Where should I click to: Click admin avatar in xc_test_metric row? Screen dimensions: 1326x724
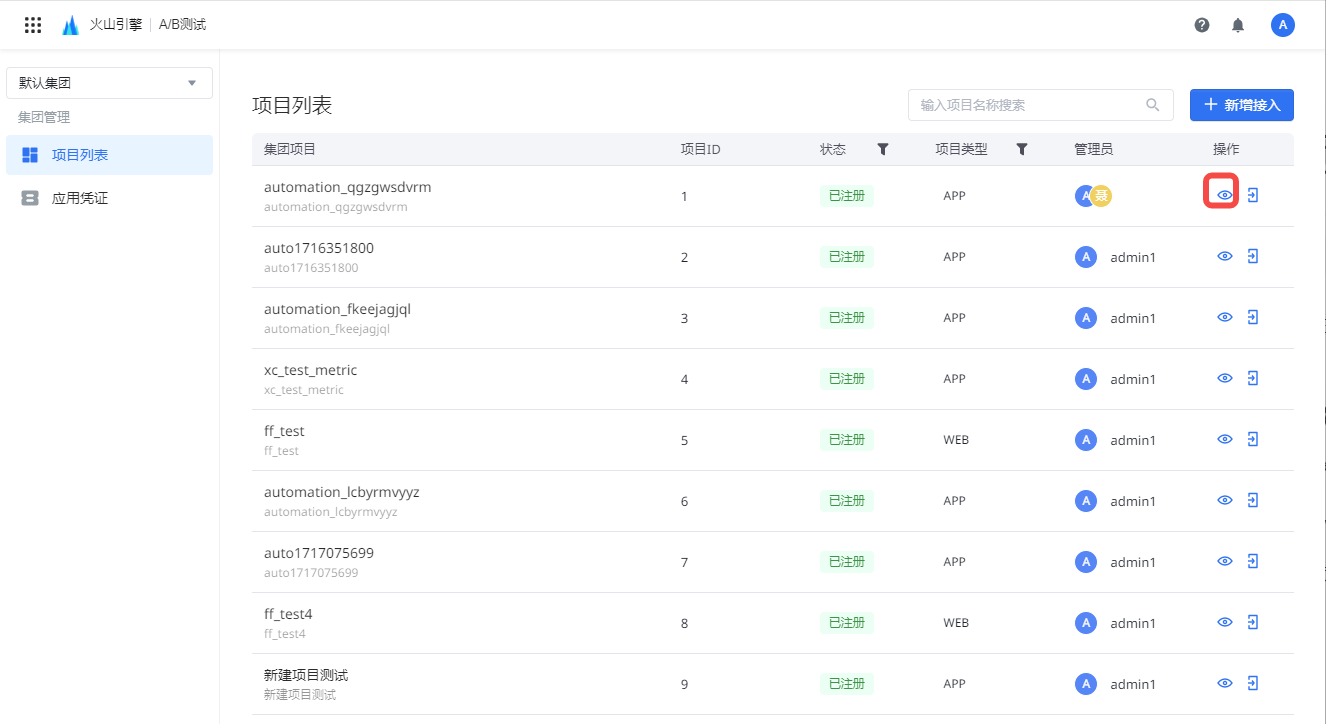click(x=1086, y=379)
